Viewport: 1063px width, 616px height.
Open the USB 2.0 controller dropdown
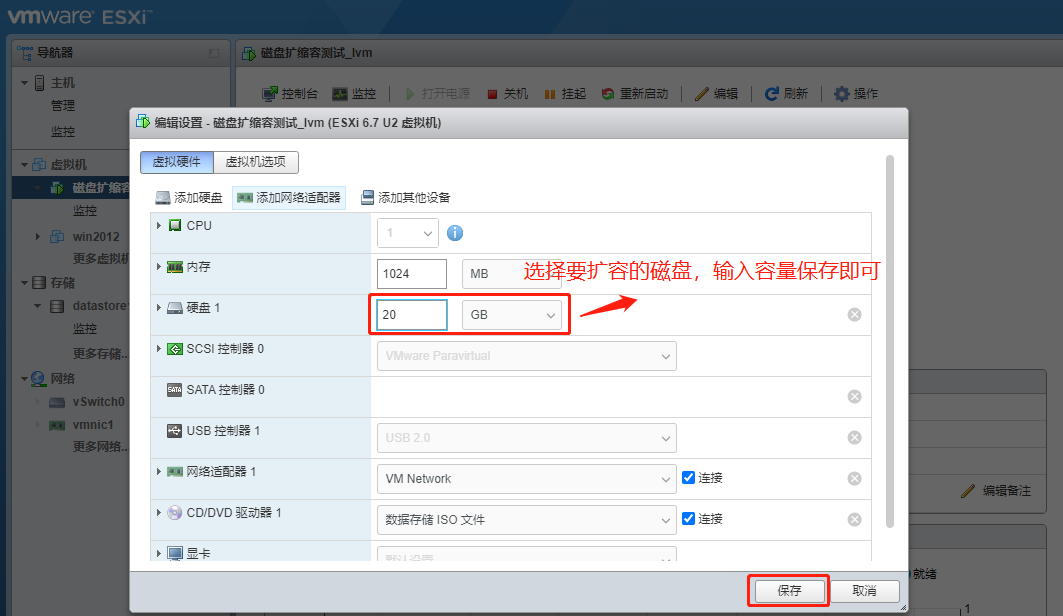527,438
